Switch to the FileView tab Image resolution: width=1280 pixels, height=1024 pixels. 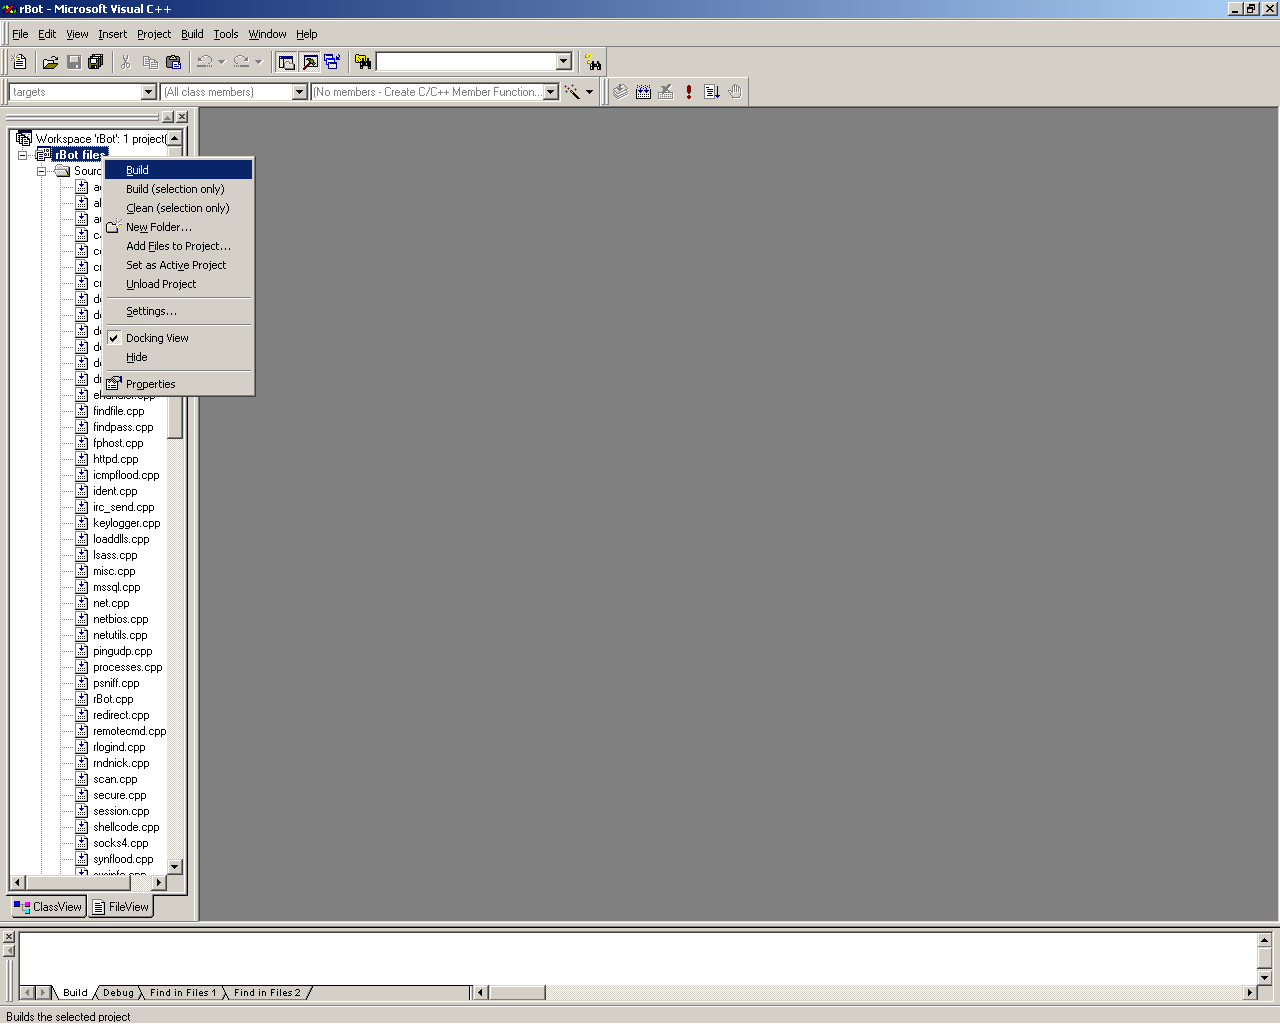(121, 907)
